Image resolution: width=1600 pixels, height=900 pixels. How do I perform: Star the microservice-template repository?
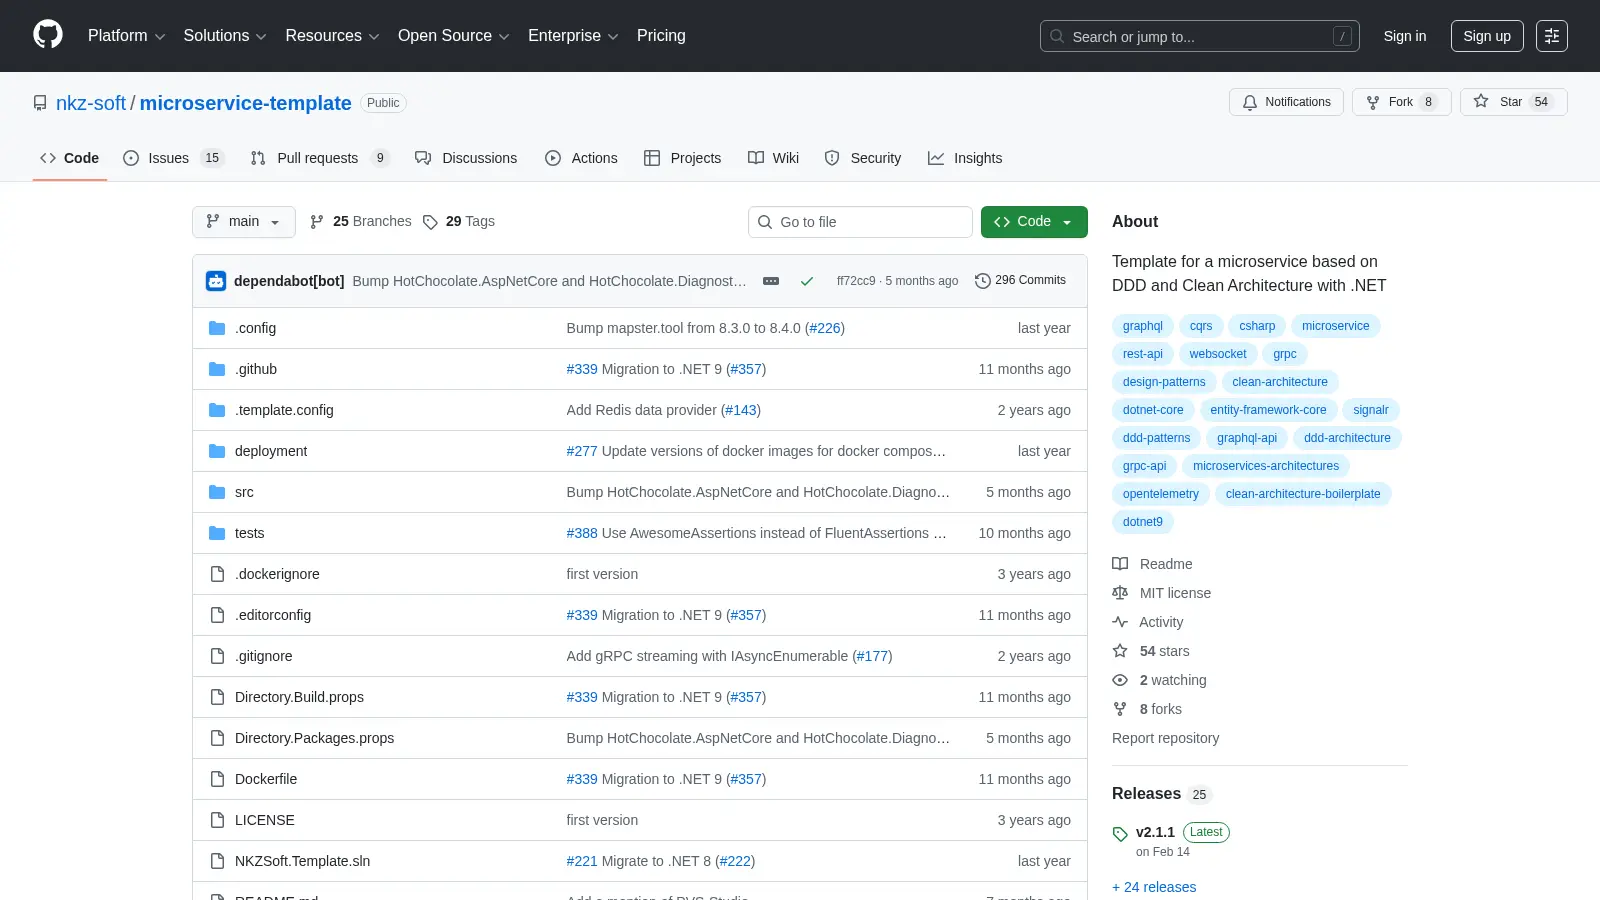click(1513, 102)
